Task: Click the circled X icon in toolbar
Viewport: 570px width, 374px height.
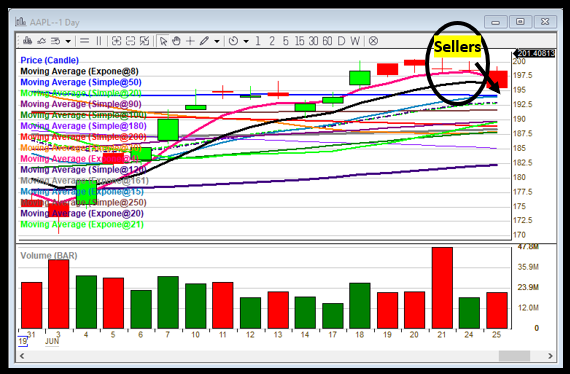Action: click(373, 41)
